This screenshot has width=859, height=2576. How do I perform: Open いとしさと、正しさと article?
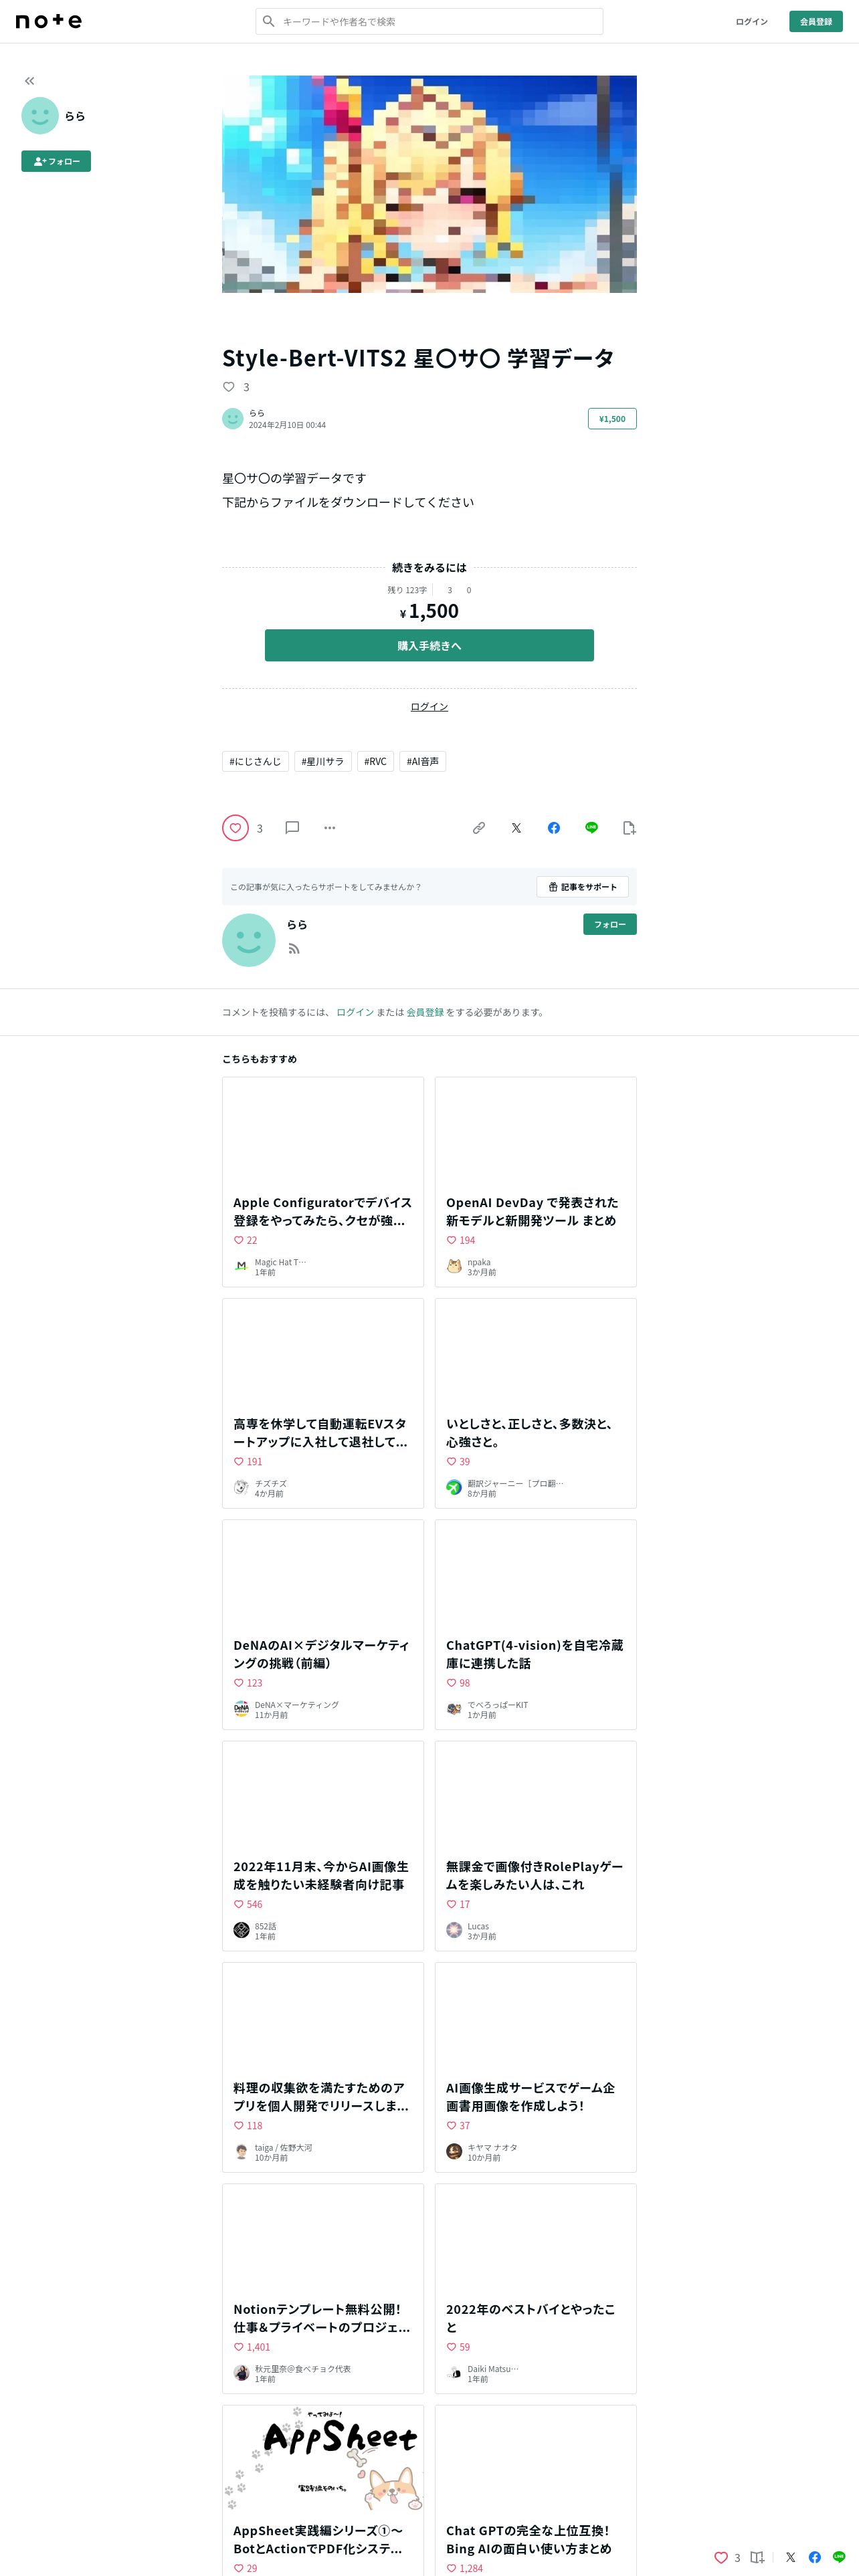(536, 1403)
